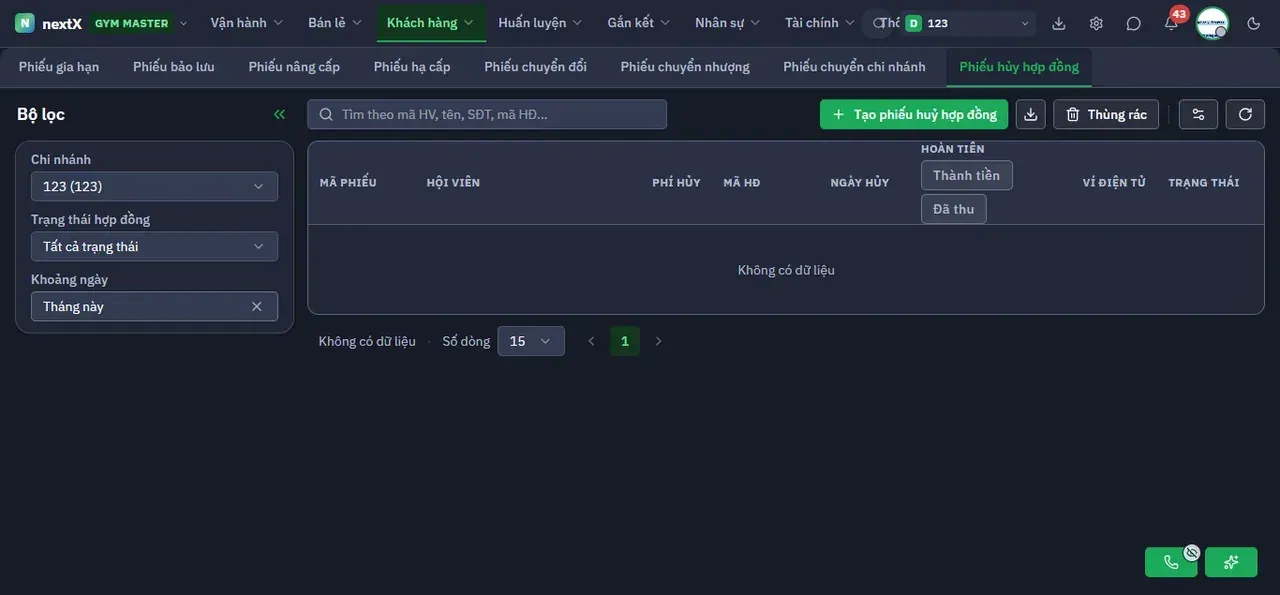Image resolution: width=1280 pixels, height=595 pixels.
Task: Open the Khách hàng menu
Action: [431, 23]
